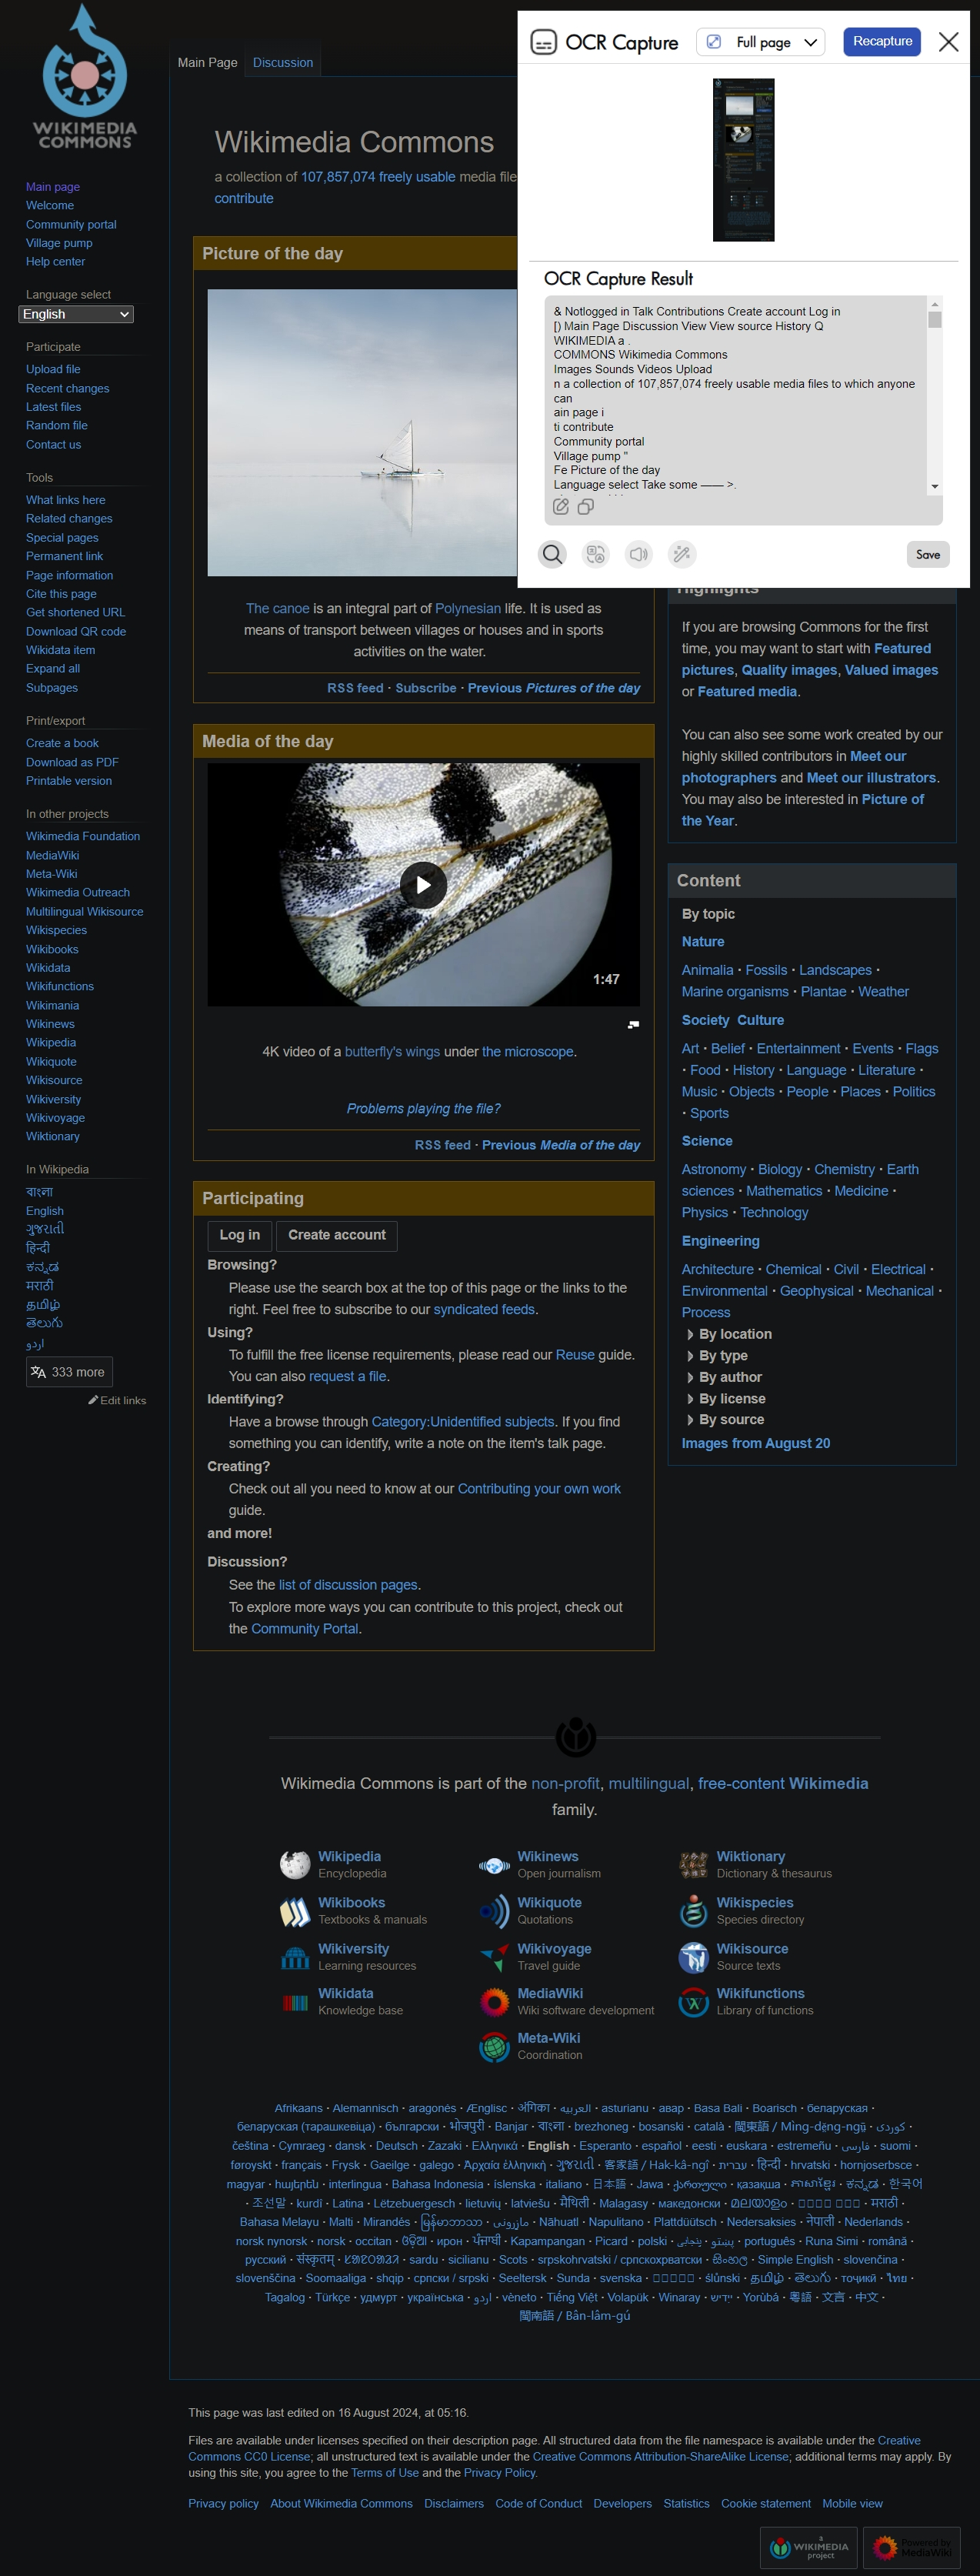Click Edit links pencil in sidebar
The width and height of the screenshot is (980, 2576).
117,1400
